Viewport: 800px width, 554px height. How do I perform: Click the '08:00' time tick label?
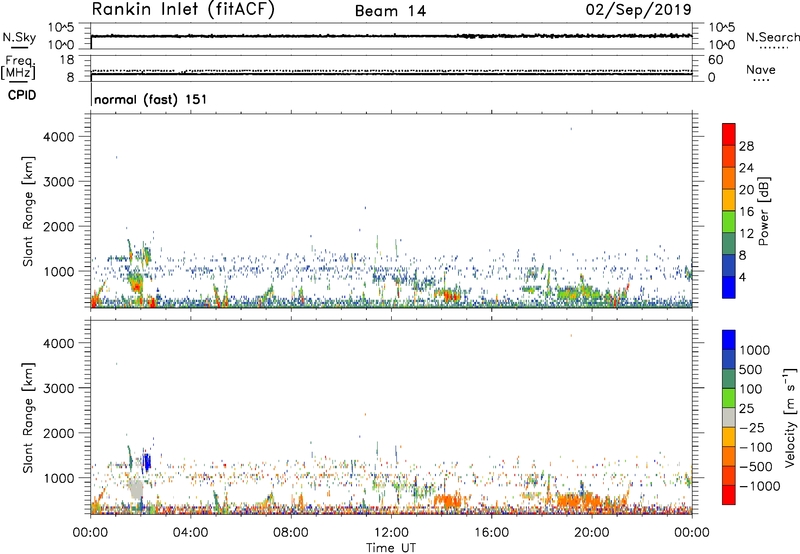[291, 533]
